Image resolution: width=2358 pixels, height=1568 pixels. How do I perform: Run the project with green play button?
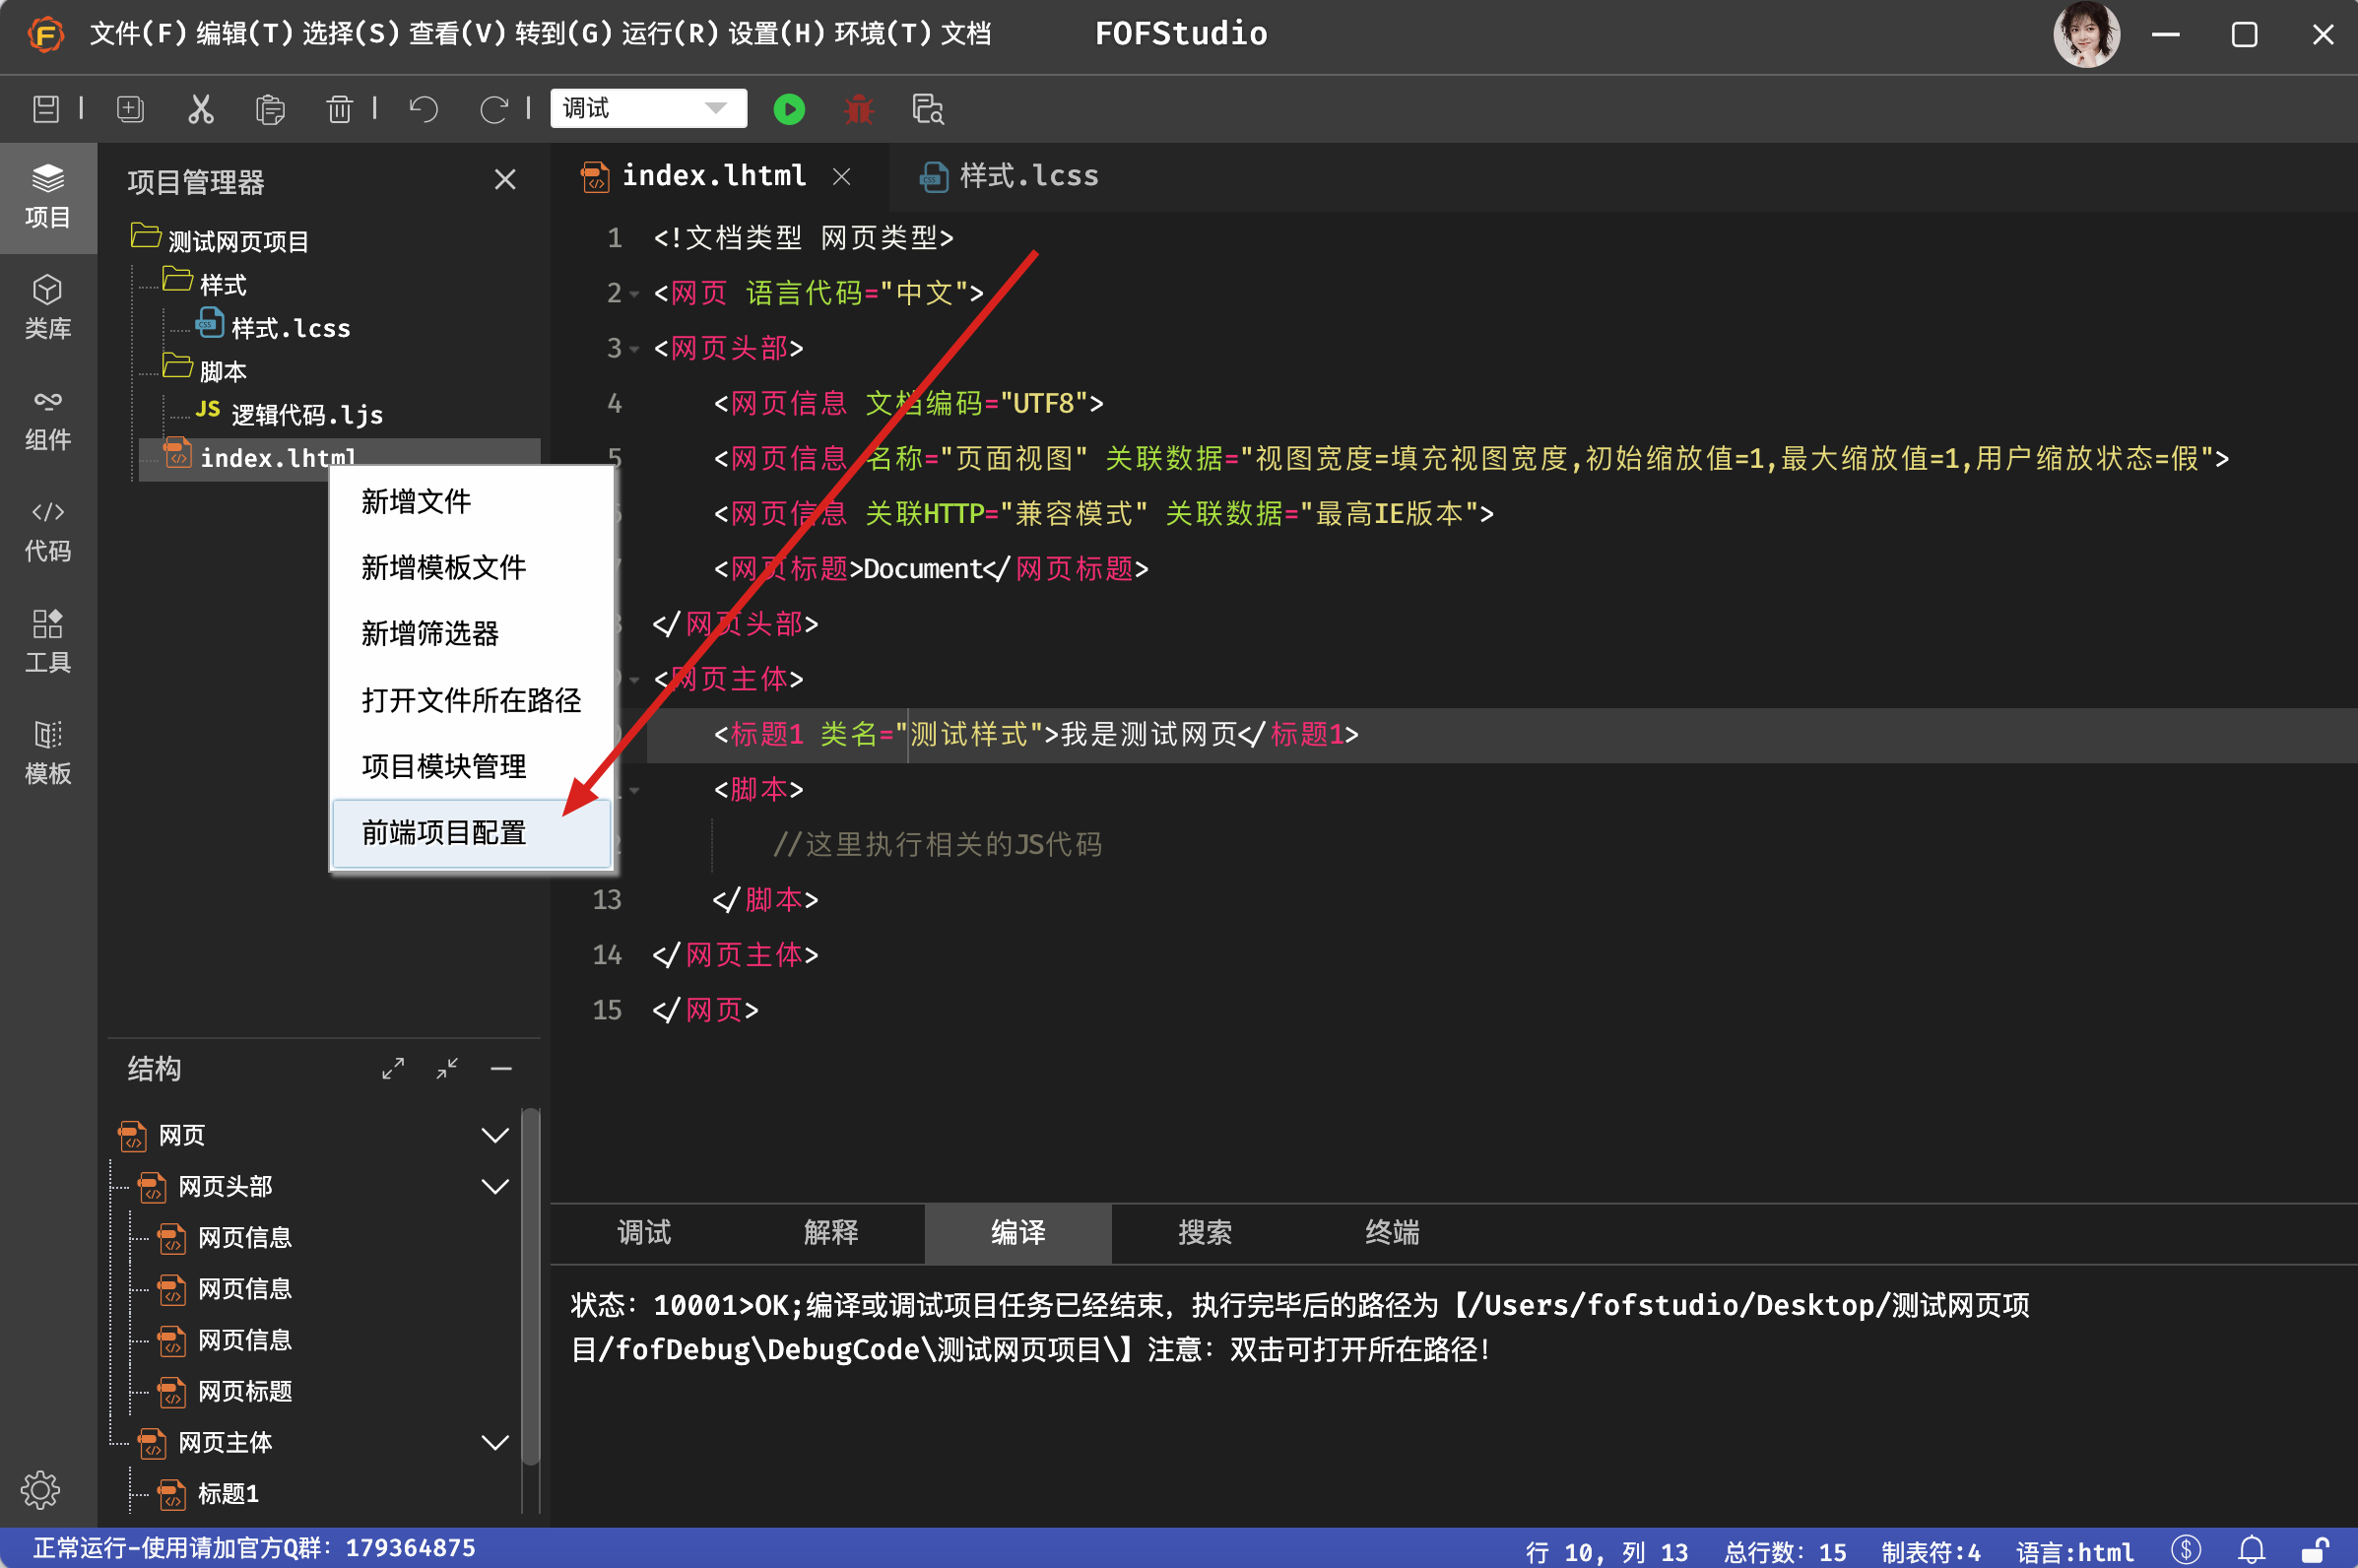(x=789, y=109)
